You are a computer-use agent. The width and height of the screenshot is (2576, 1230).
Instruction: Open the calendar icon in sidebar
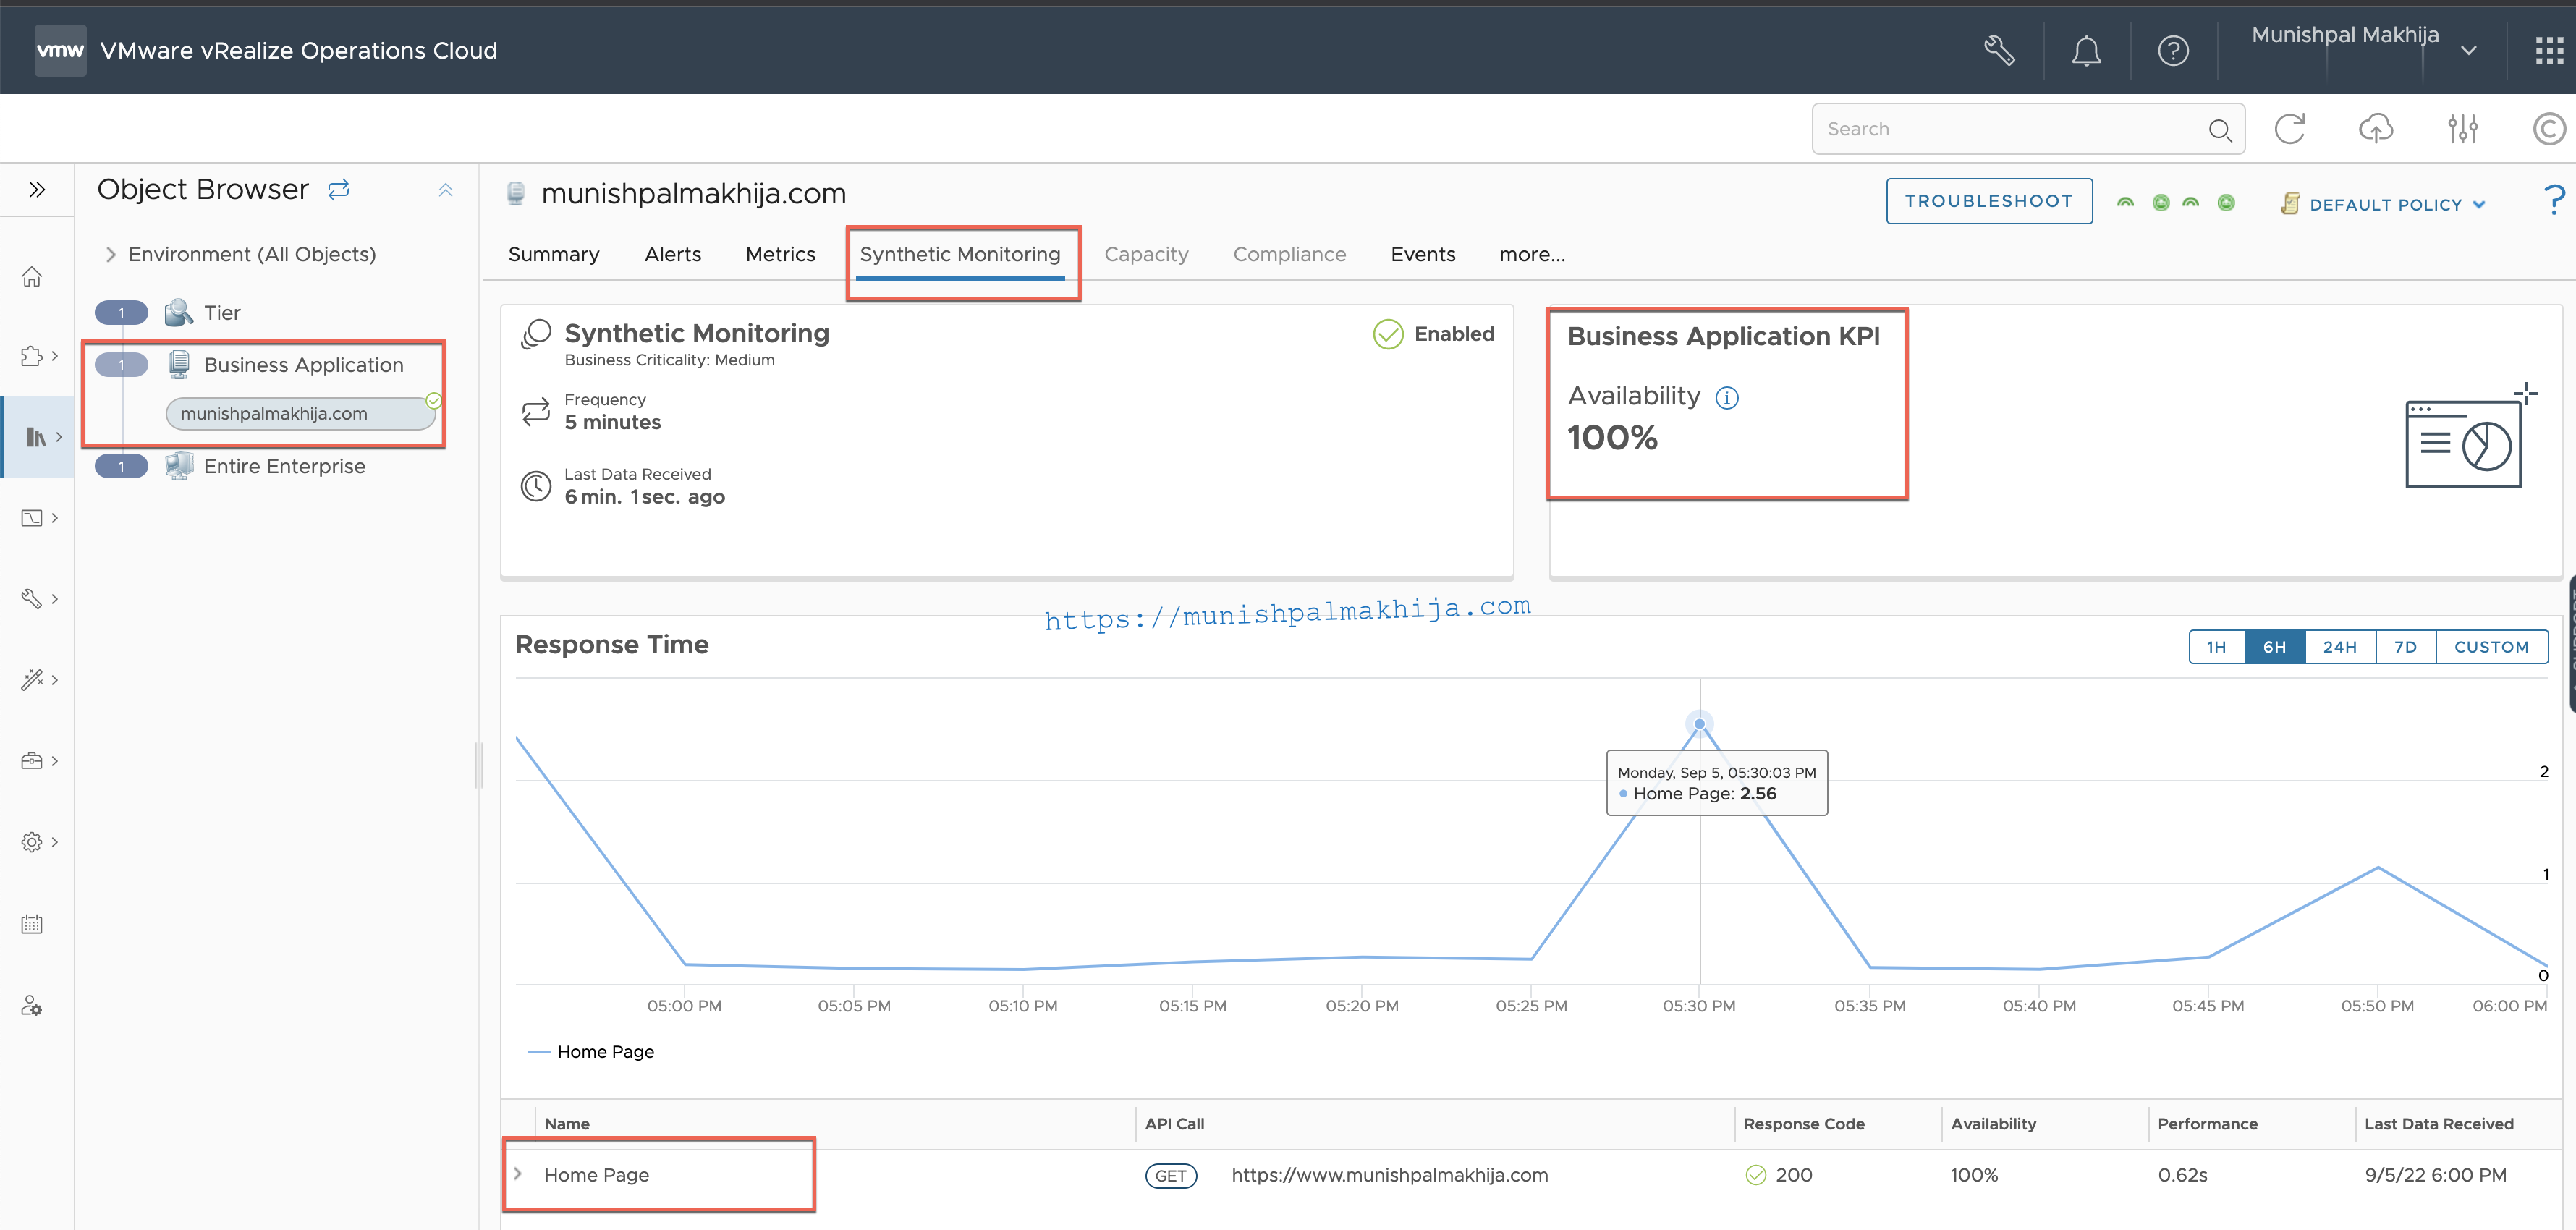[32, 924]
